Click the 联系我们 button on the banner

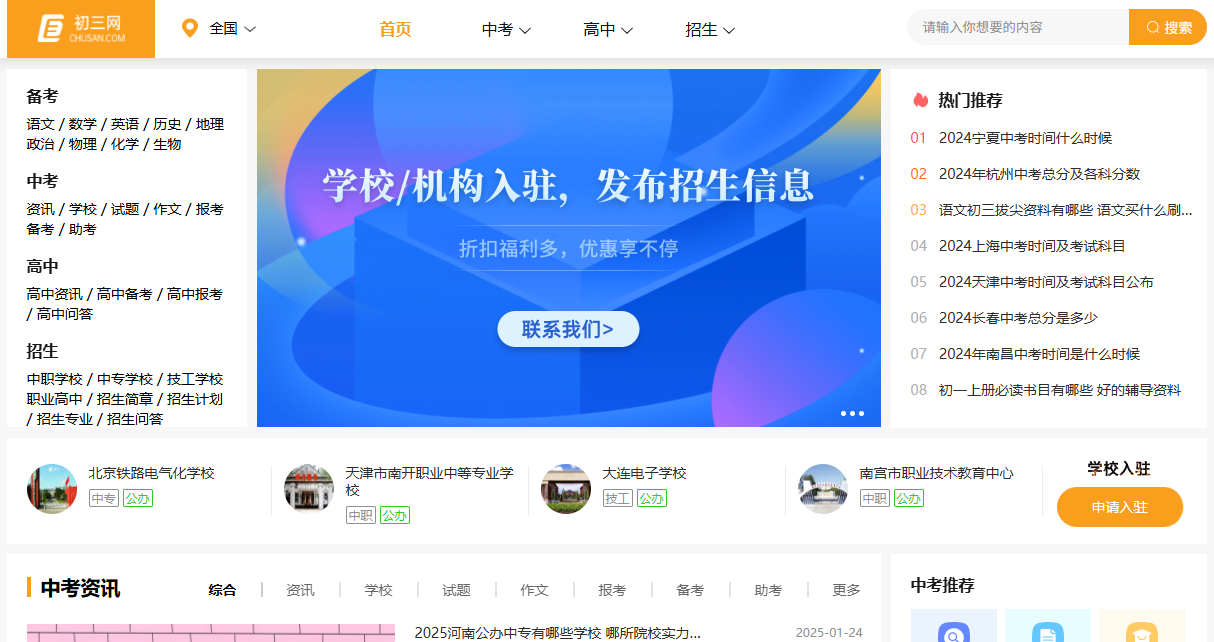click(x=568, y=329)
